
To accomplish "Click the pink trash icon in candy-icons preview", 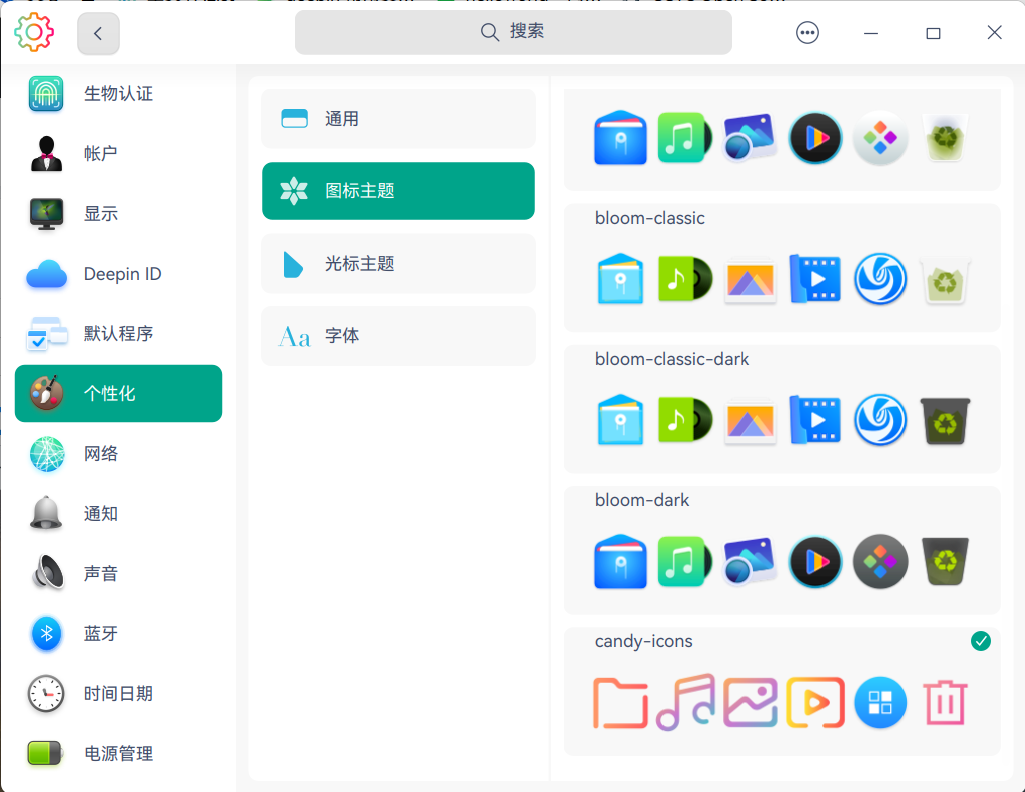I will tap(945, 702).
